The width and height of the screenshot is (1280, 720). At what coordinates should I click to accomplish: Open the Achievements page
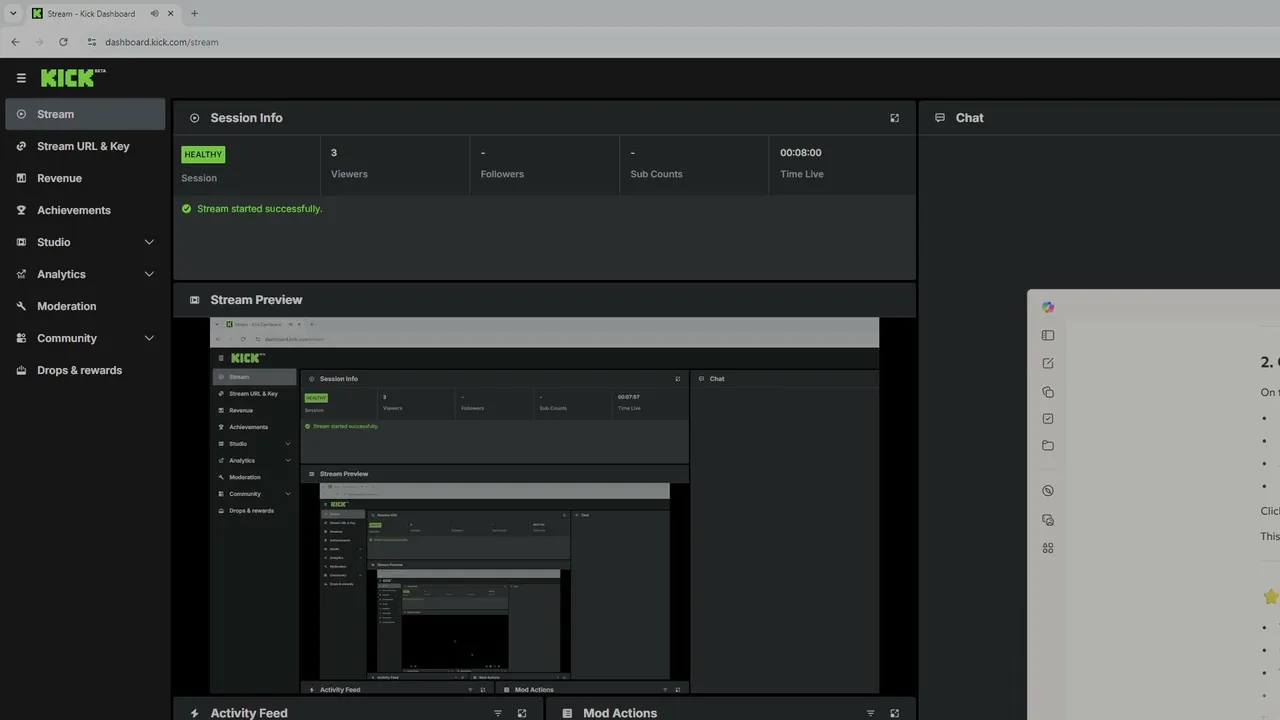click(x=85, y=210)
